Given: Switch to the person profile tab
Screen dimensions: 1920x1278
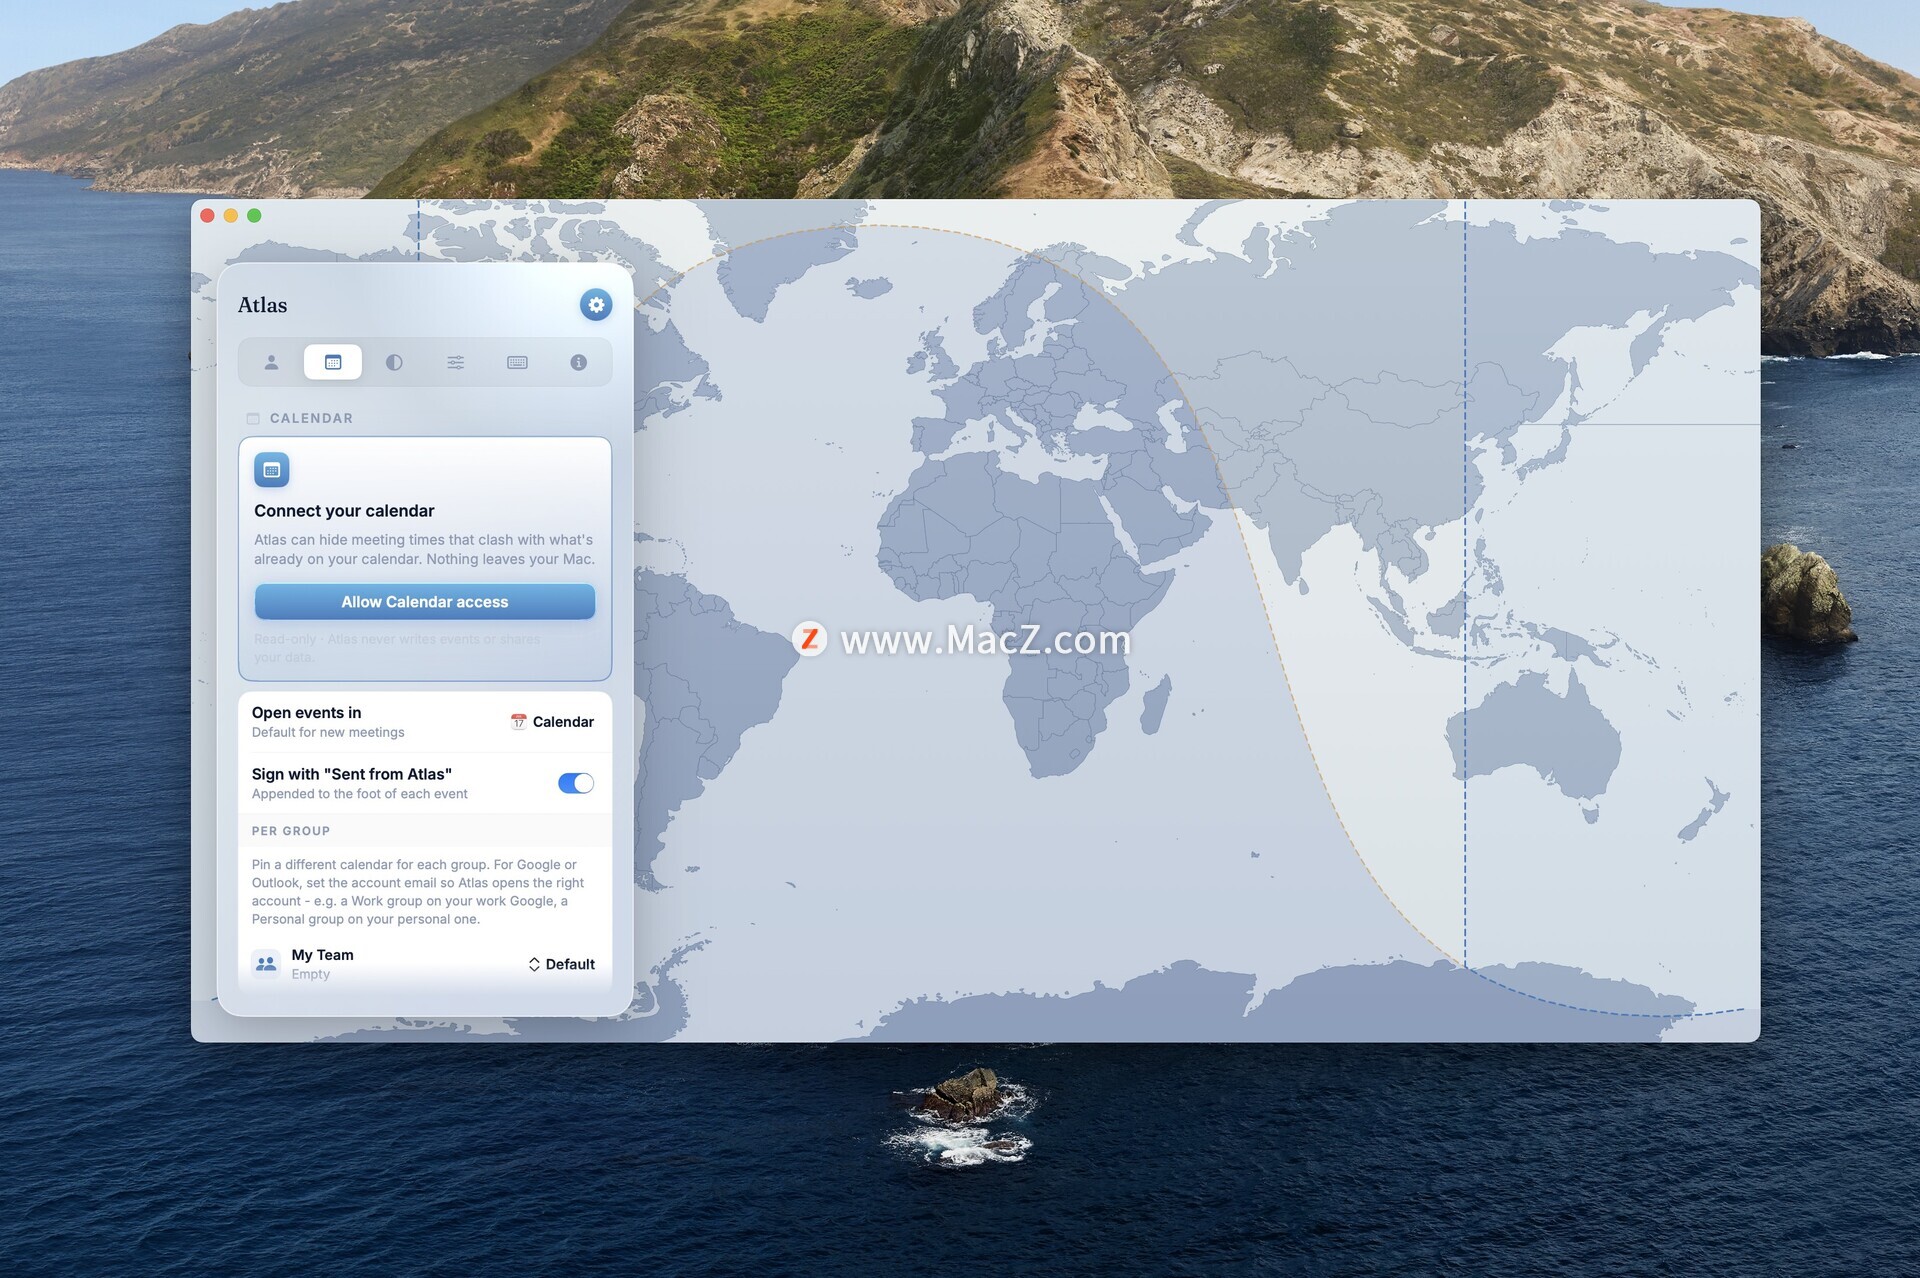Looking at the screenshot, I should tap(271, 362).
